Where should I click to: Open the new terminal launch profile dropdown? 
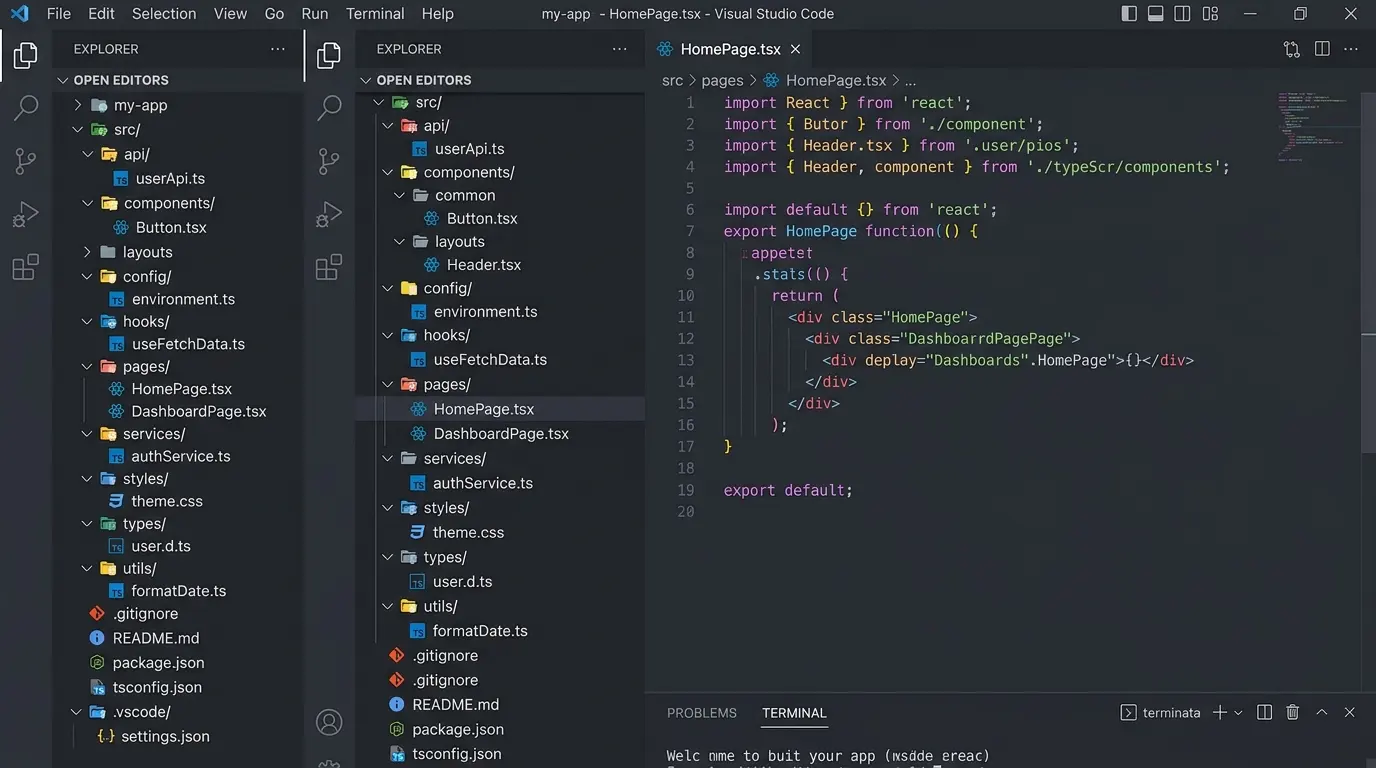pos(1238,713)
